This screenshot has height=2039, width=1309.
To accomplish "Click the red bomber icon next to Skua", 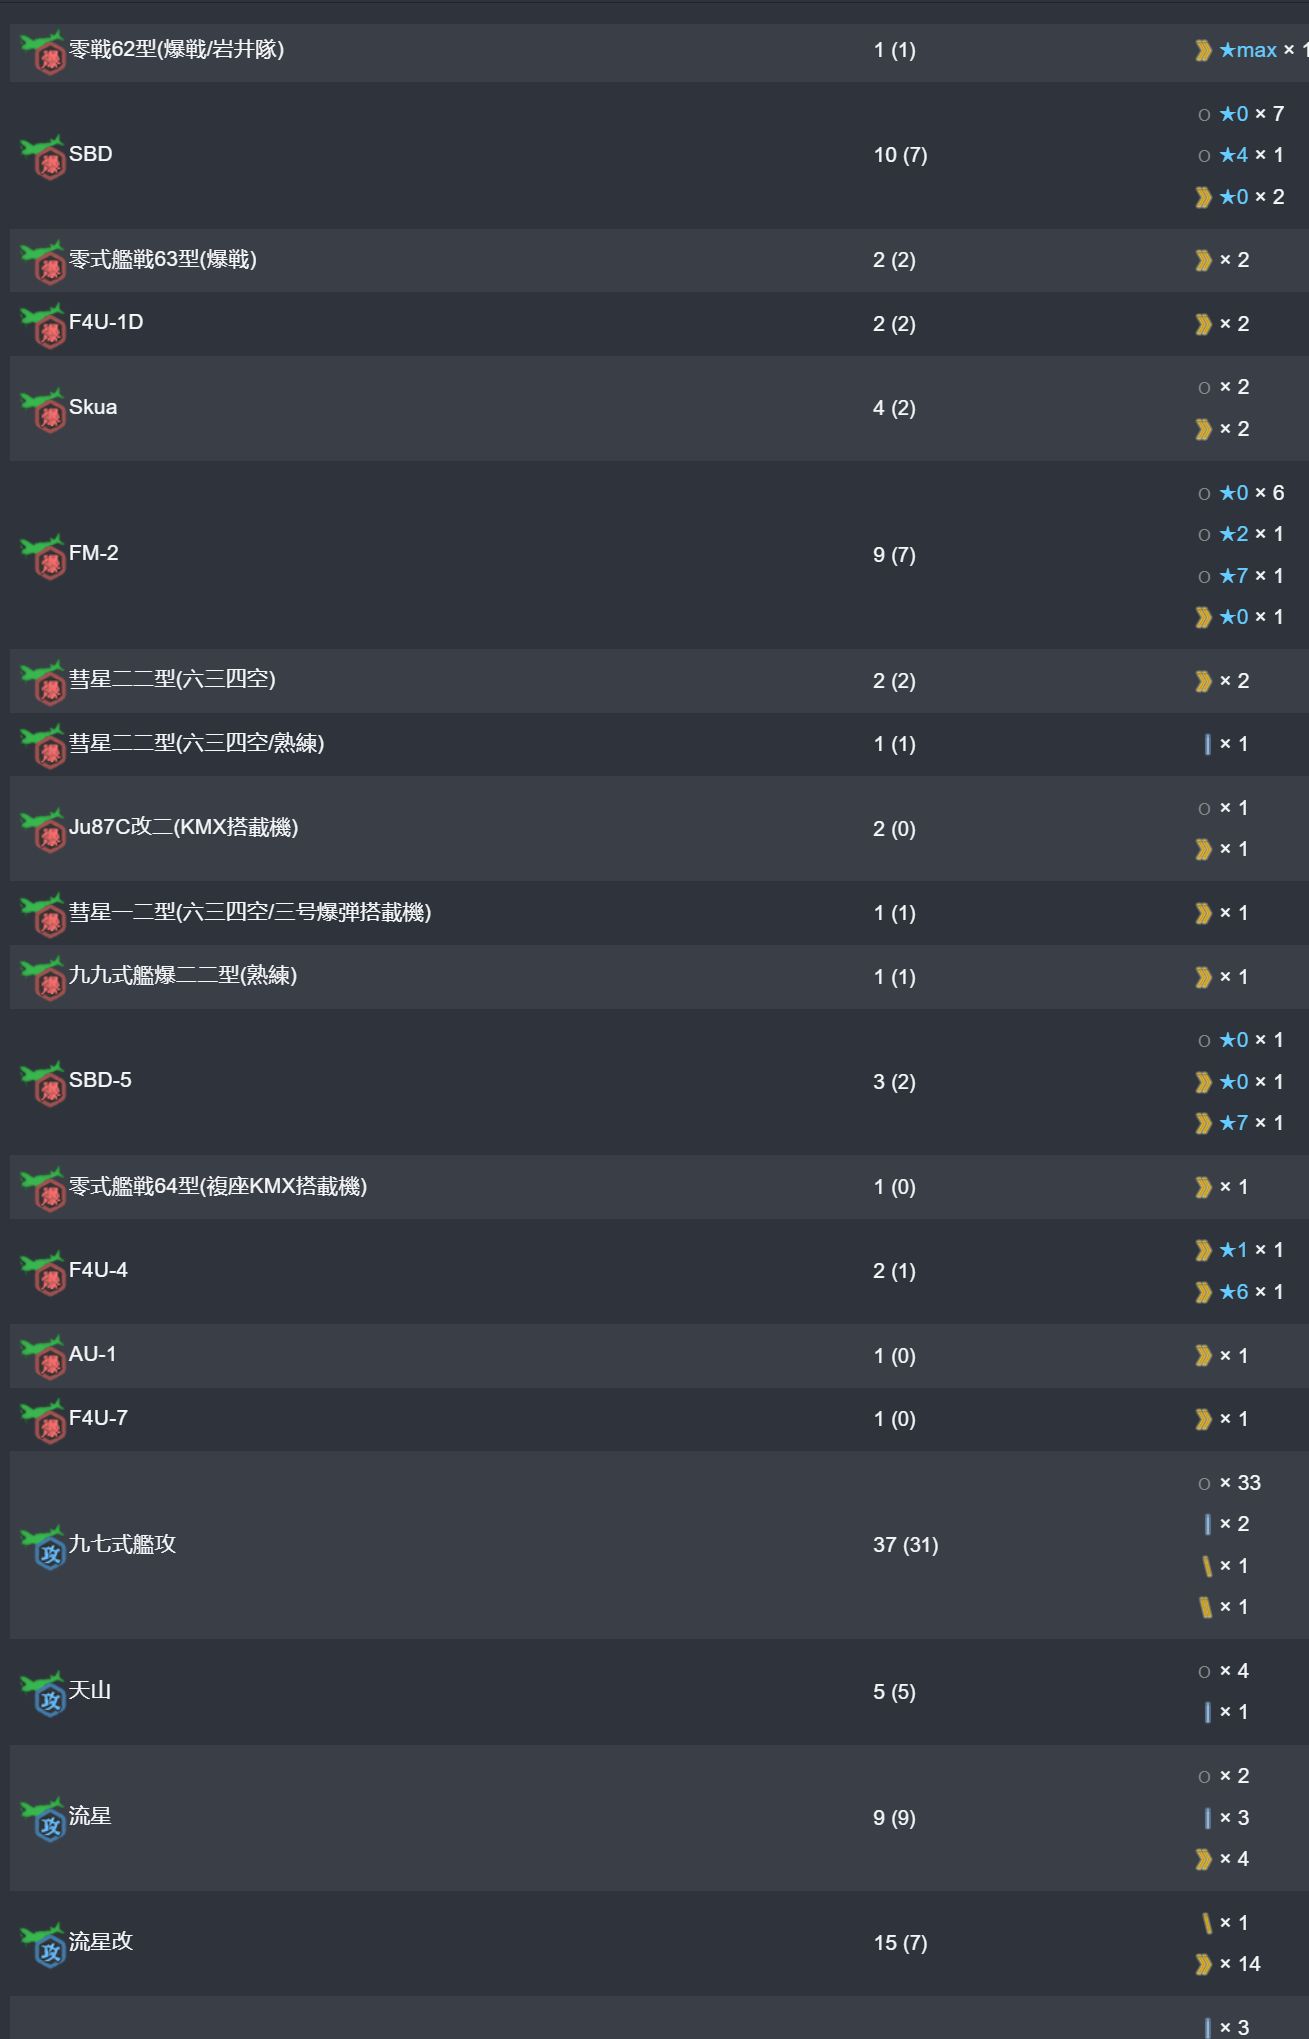I will click(x=43, y=409).
